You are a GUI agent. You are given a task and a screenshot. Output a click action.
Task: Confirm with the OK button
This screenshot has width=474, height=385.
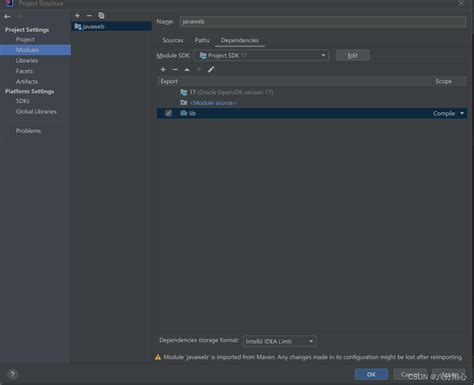point(371,374)
